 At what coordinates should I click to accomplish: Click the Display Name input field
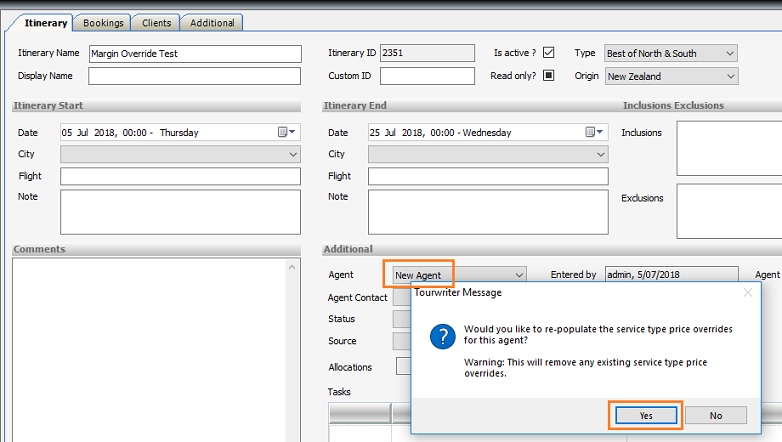pyautogui.click(x=194, y=76)
